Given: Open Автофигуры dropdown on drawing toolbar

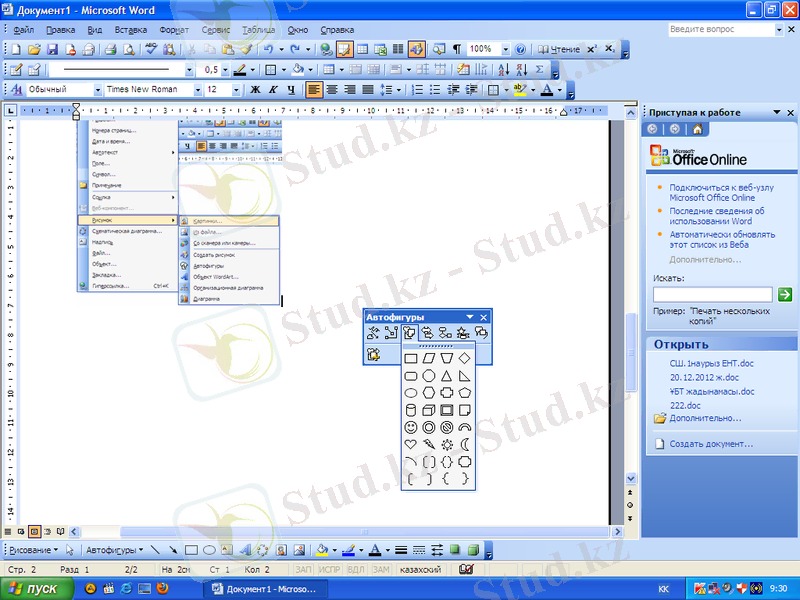Looking at the screenshot, I should coord(114,550).
